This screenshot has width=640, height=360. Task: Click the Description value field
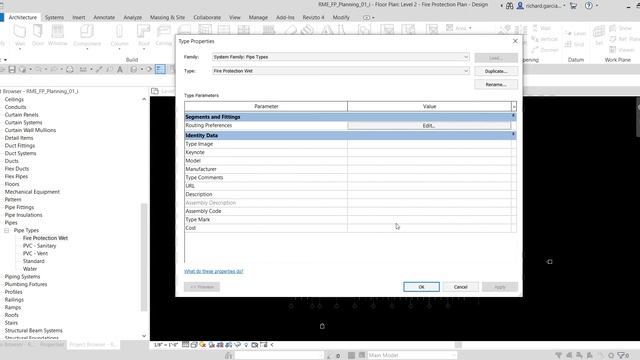pos(429,194)
